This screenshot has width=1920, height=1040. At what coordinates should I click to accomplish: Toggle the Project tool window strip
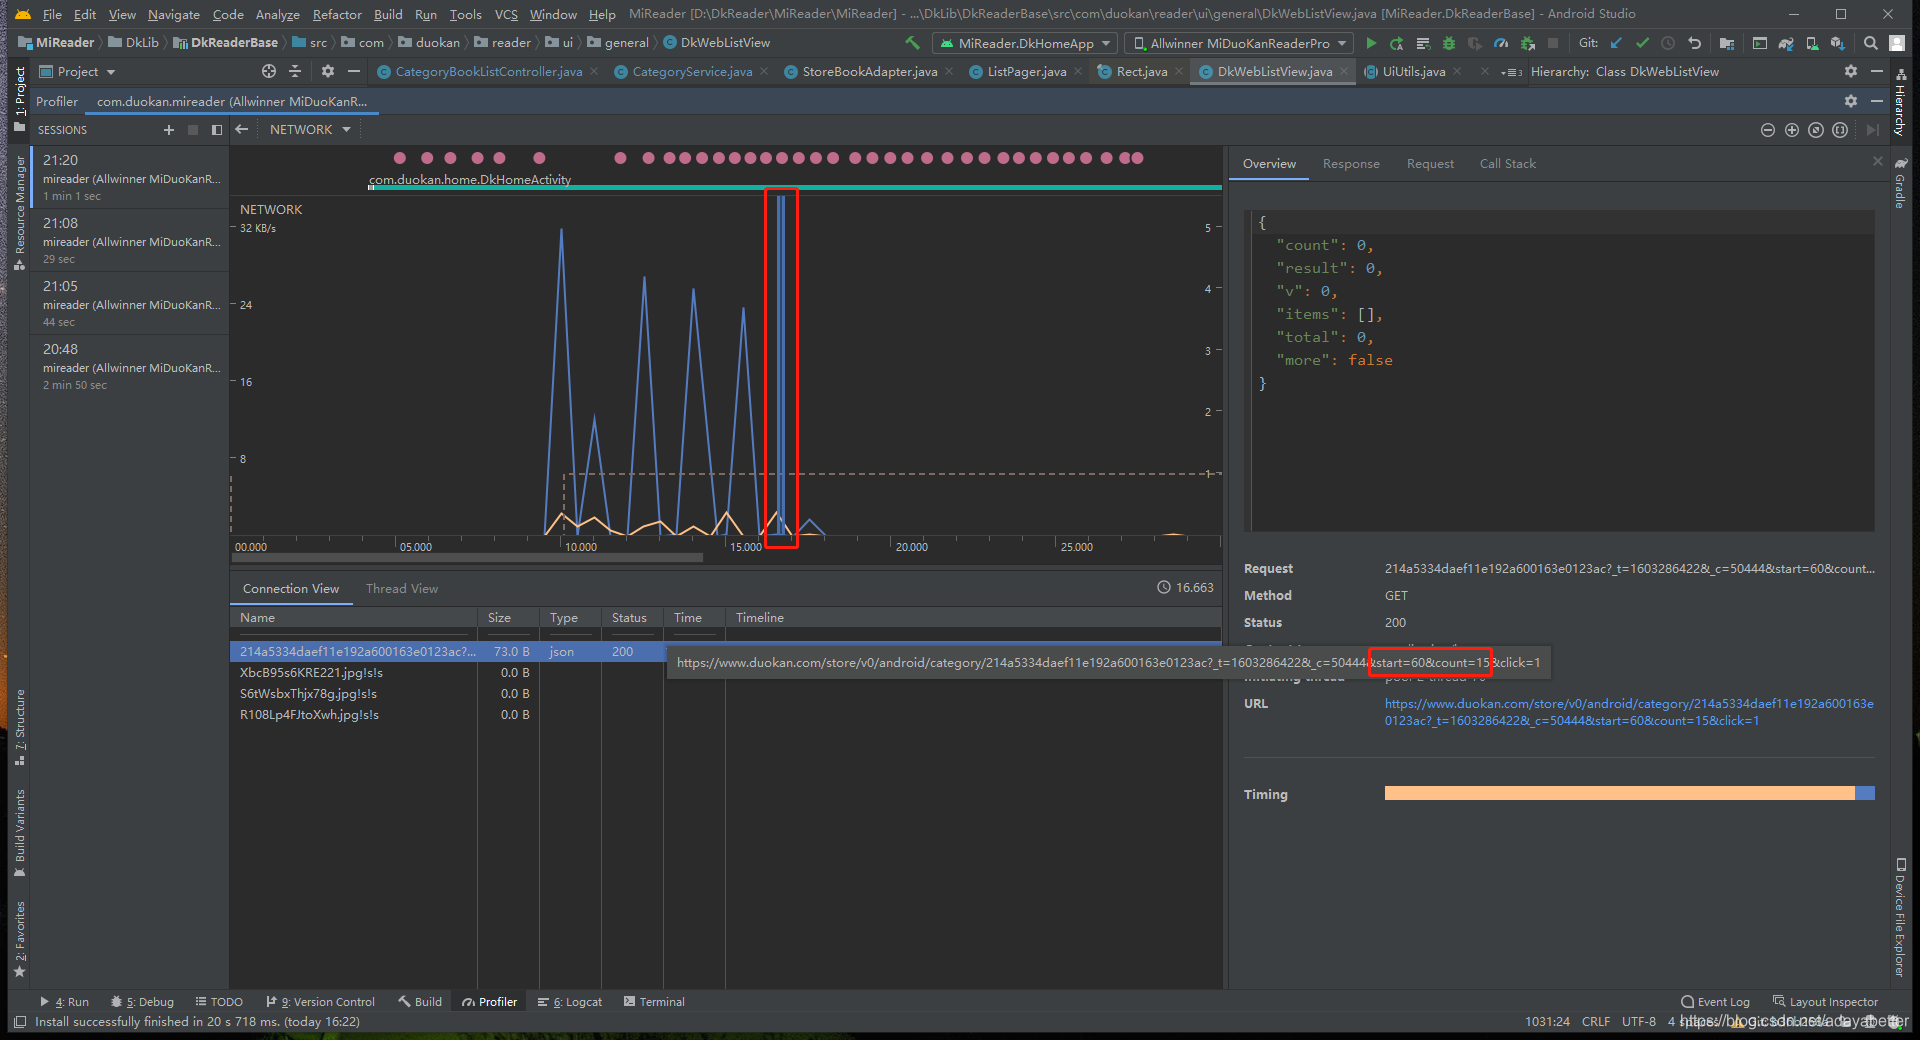[19, 99]
